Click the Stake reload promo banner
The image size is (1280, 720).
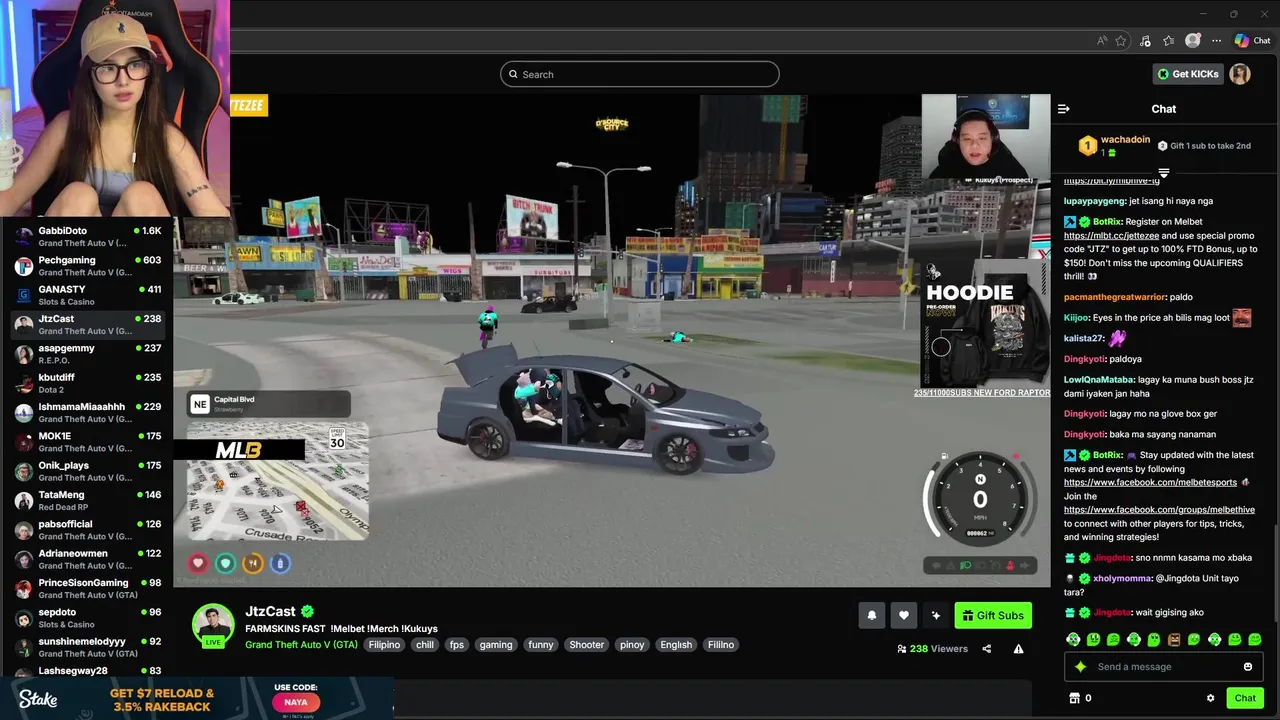(196, 699)
